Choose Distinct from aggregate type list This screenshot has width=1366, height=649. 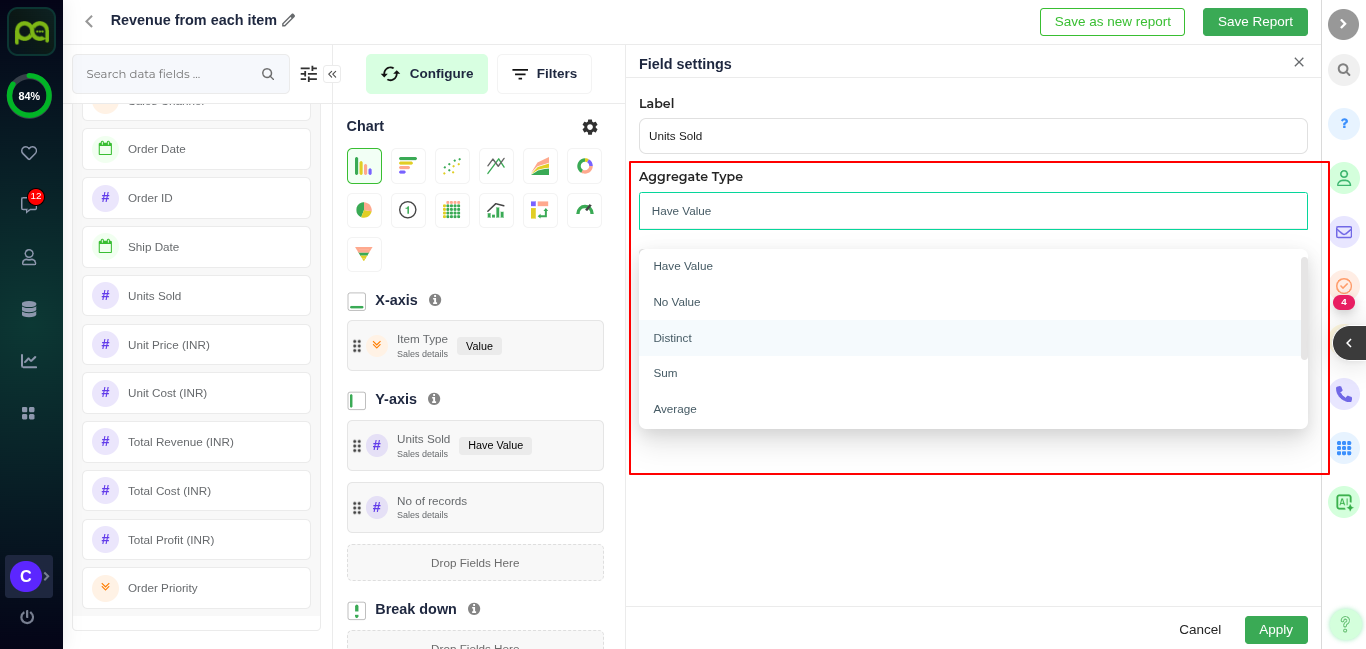[x=672, y=338]
